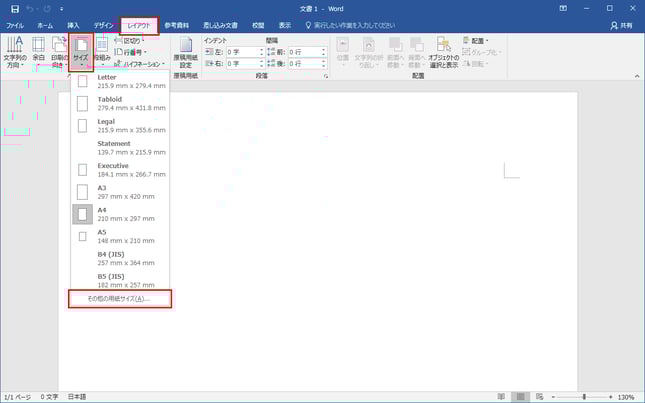645x403 pixels.
Task: Click the zoom slider handle
Action: (x=584, y=397)
